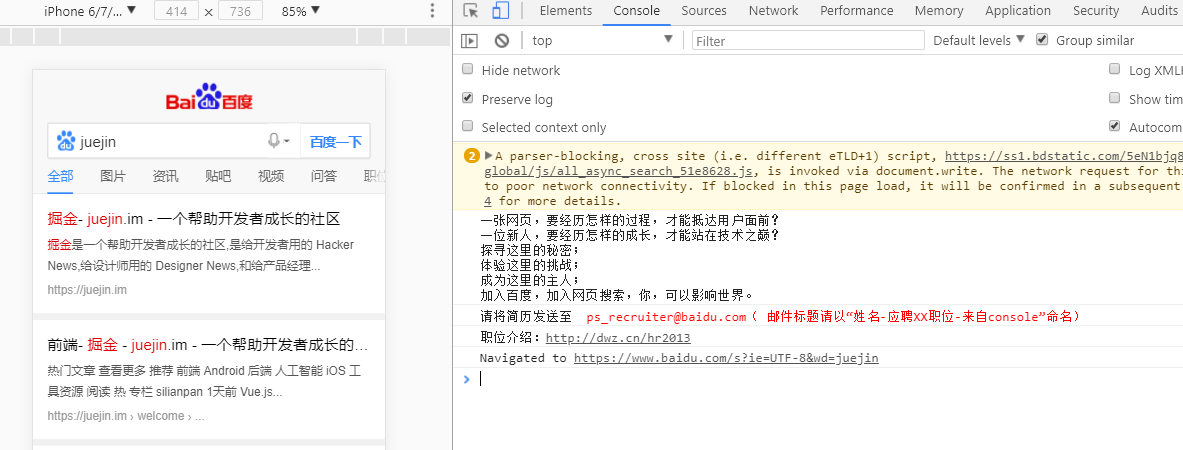The width and height of the screenshot is (1183, 450).
Task: Open the 掘金- juejin.im search result title
Action: pos(193,219)
